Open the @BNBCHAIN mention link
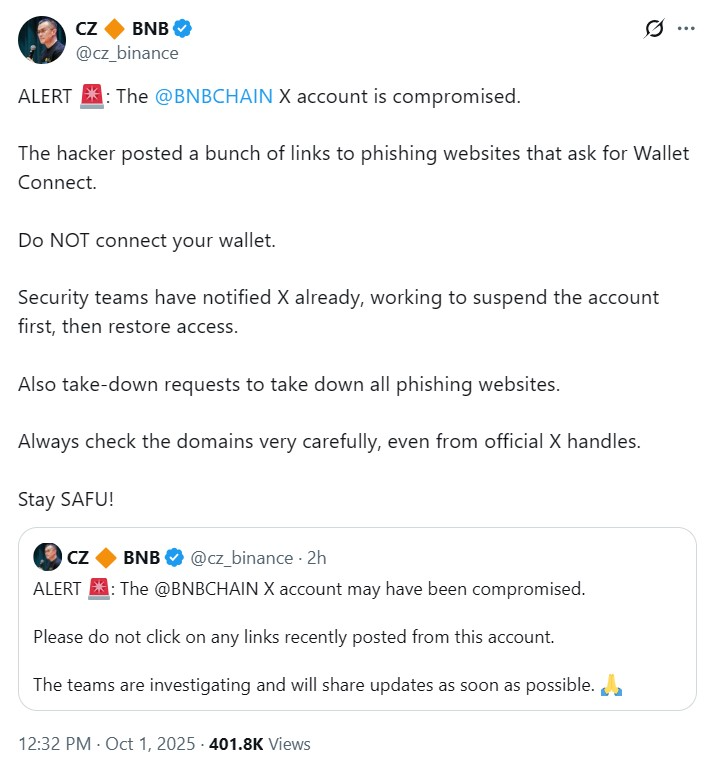Screen dimensions: 716x760 pyautogui.click(x=214, y=98)
